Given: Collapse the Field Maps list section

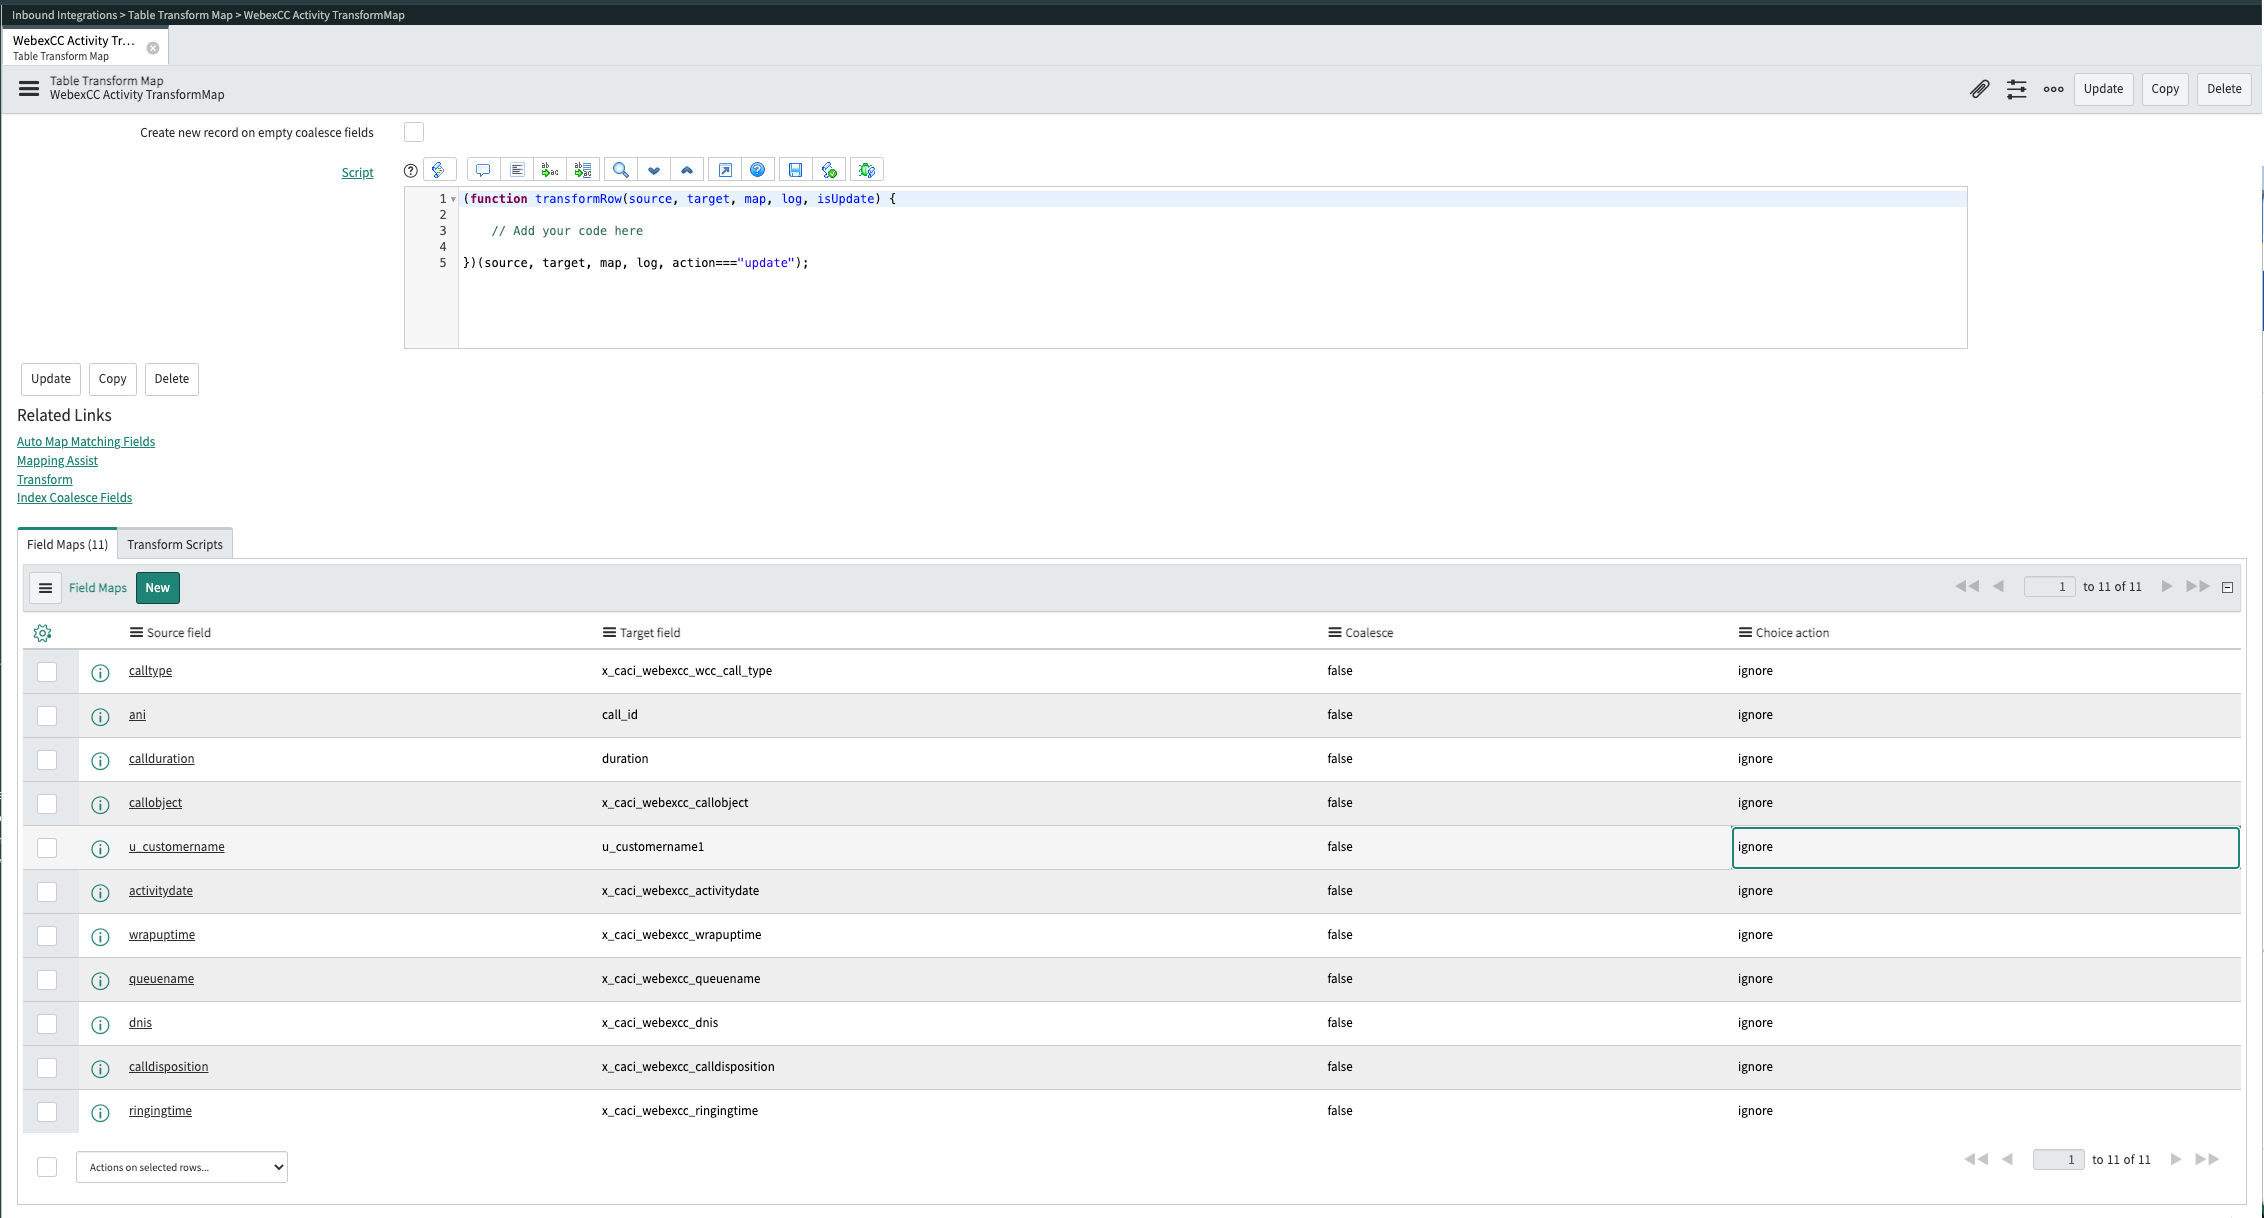Looking at the screenshot, I should (x=2228, y=588).
